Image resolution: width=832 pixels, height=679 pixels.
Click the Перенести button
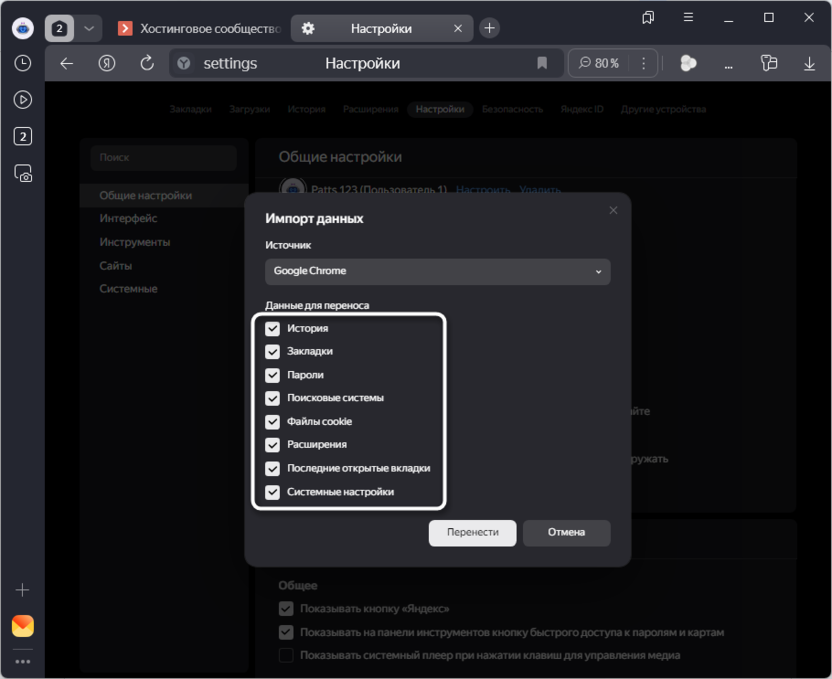472,532
